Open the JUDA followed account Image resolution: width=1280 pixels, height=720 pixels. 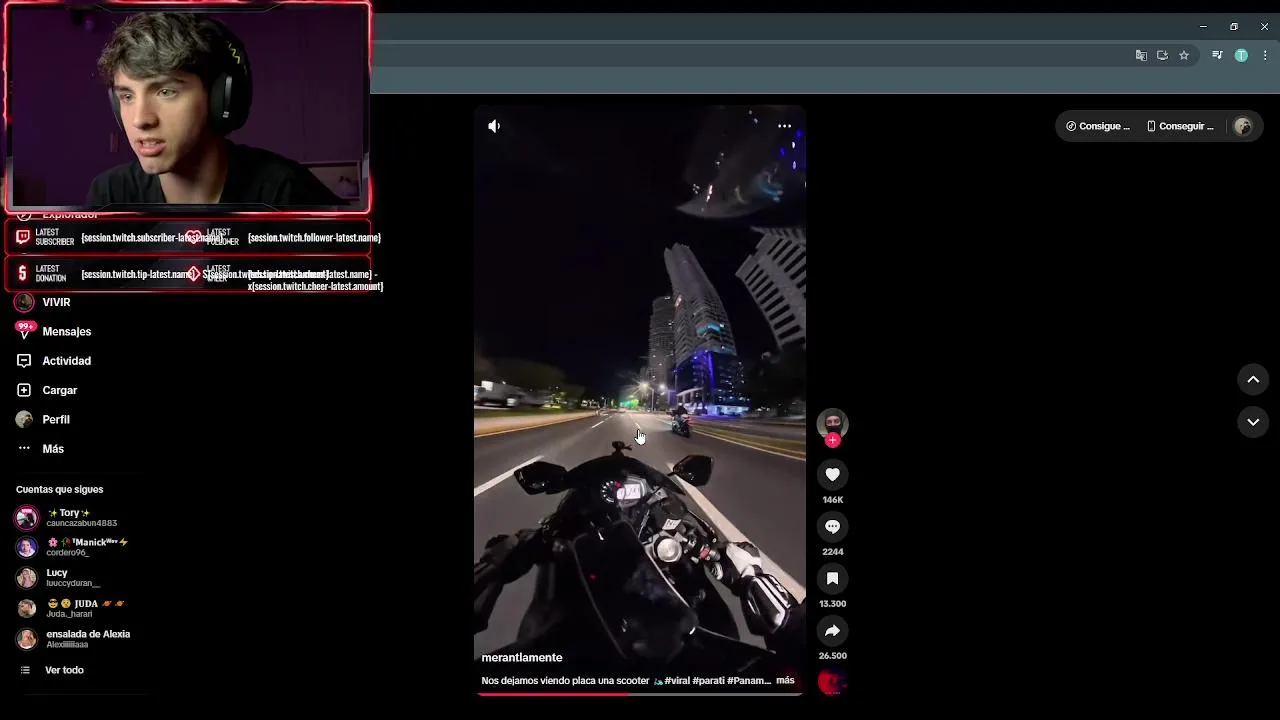pyautogui.click(x=80, y=608)
